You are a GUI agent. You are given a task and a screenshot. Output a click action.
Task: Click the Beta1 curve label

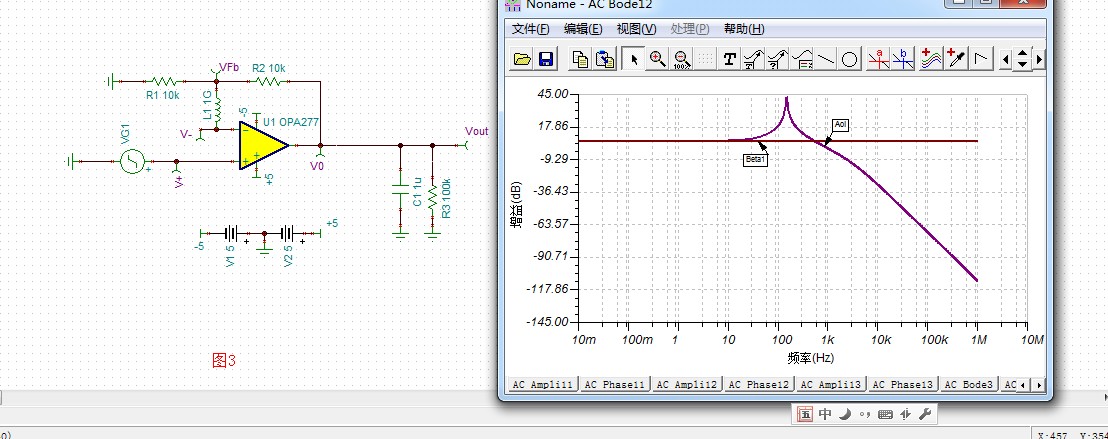[x=755, y=160]
